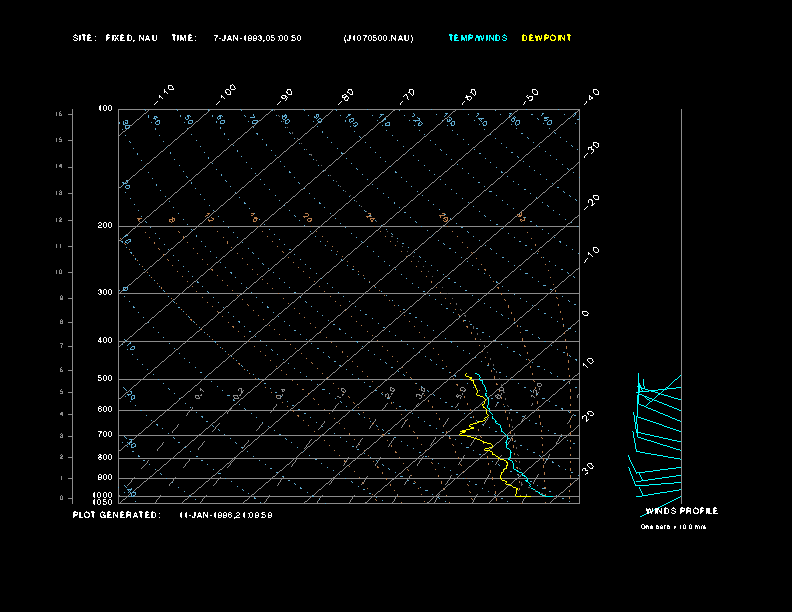Select the -110 temperature label at top left
This screenshot has width=792, height=612.
165,93
